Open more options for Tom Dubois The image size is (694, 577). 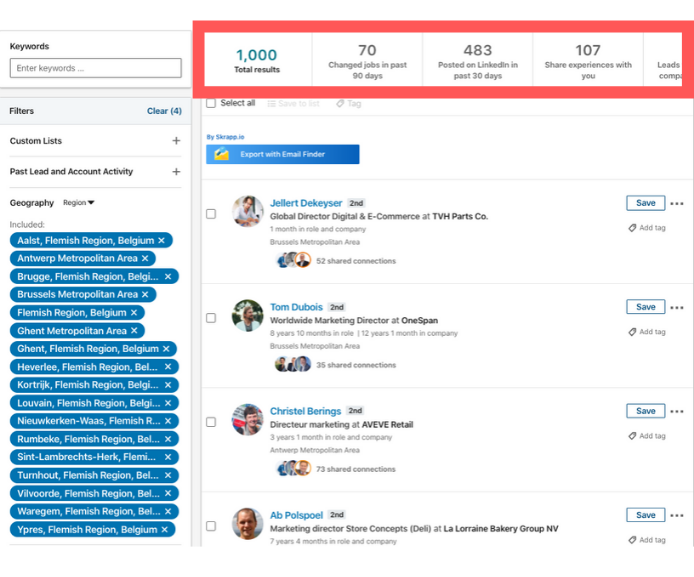[677, 308]
